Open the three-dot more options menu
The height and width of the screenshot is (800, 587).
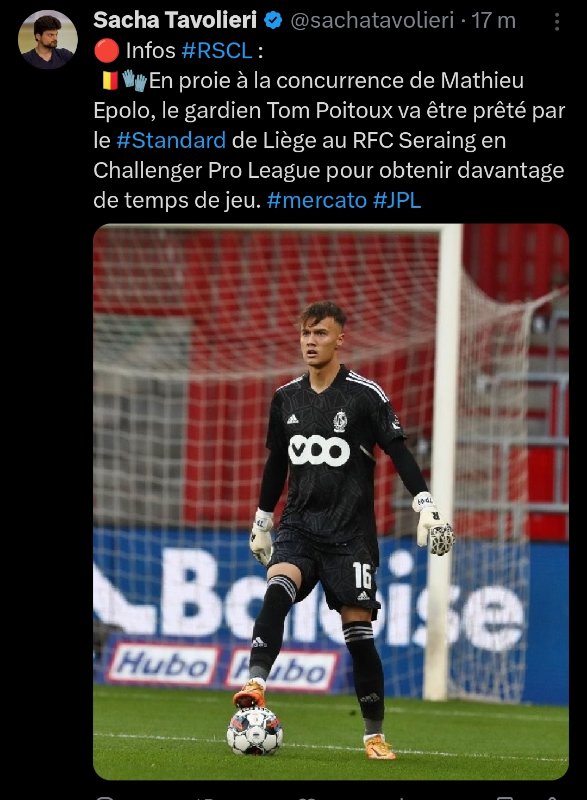tap(557, 21)
